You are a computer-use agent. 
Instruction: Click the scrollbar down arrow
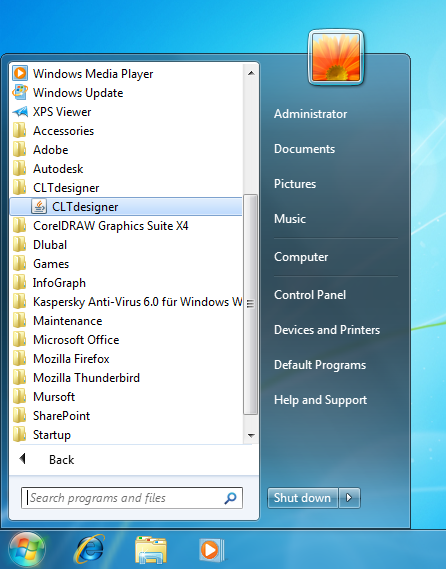(251, 435)
